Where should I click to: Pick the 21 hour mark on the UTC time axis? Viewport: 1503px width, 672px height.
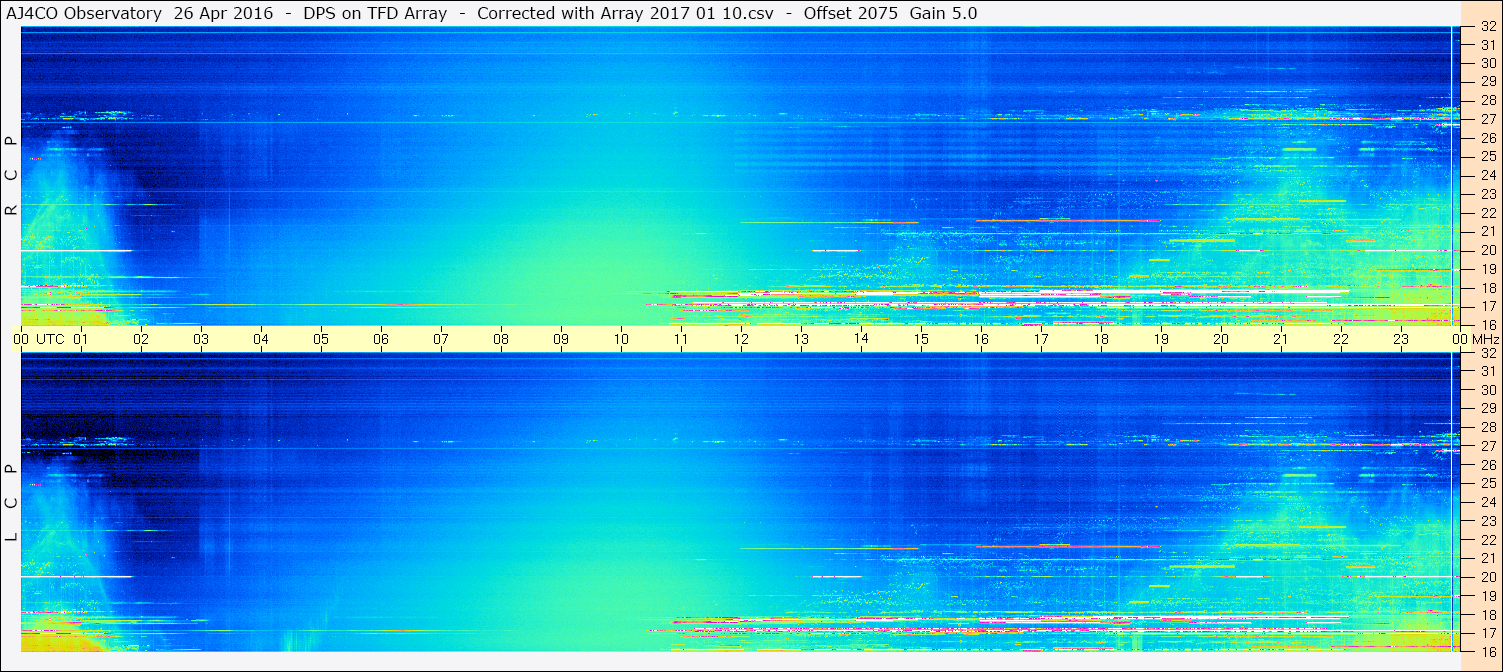(x=1281, y=339)
